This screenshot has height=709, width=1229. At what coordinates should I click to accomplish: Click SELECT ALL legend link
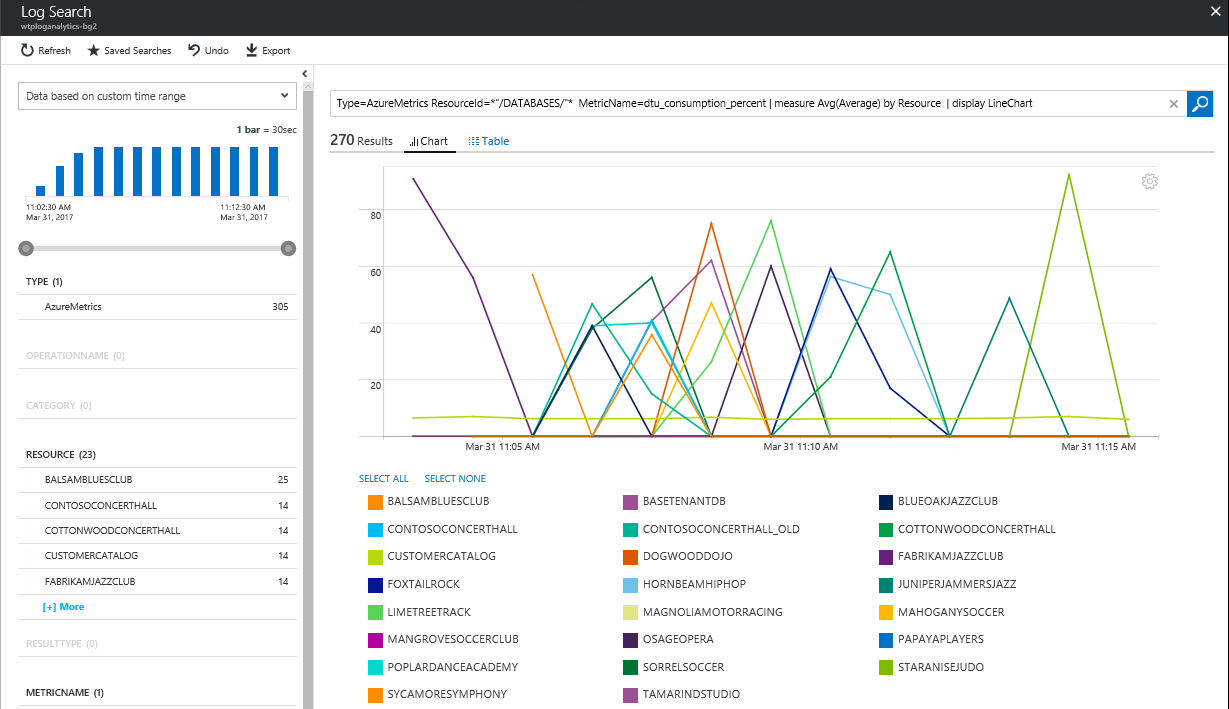[384, 479]
